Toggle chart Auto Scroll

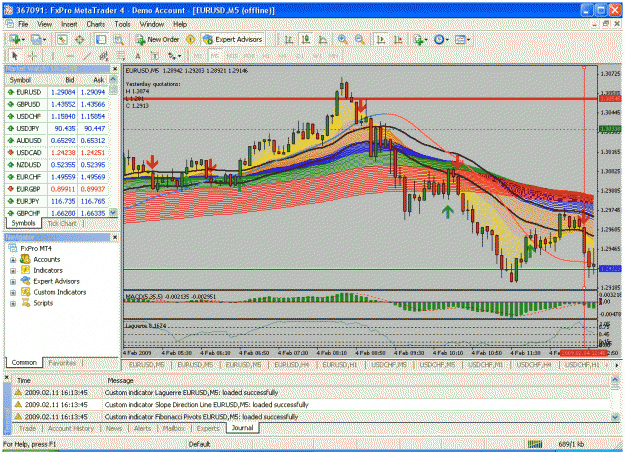pyautogui.click(x=381, y=39)
